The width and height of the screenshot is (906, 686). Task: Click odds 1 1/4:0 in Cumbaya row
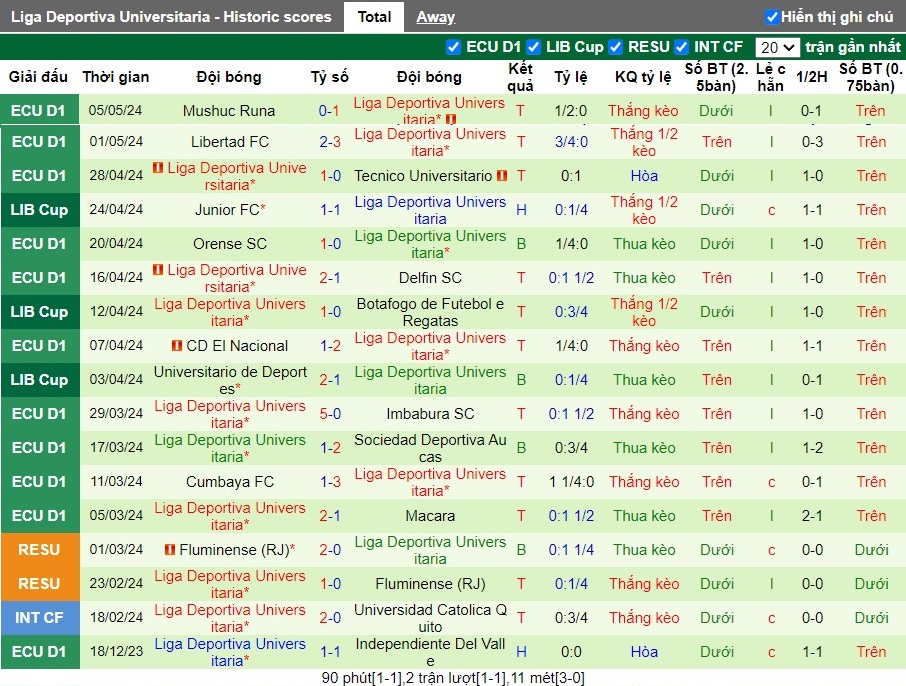(x=571, y=482)
